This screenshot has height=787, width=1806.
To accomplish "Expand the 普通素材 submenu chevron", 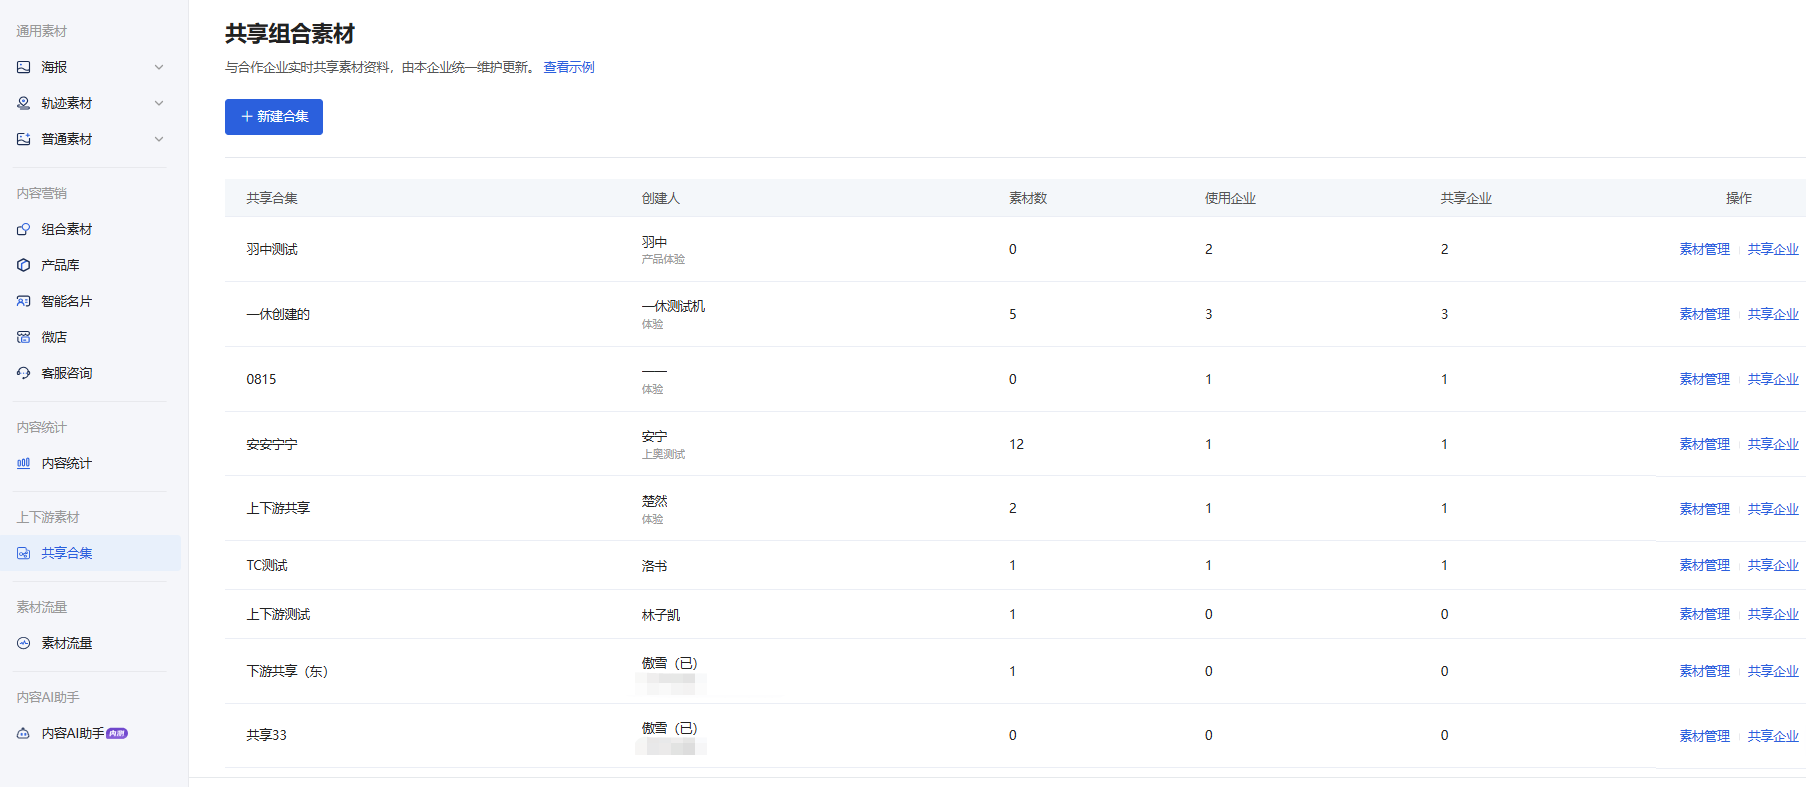I will (159, 139).
